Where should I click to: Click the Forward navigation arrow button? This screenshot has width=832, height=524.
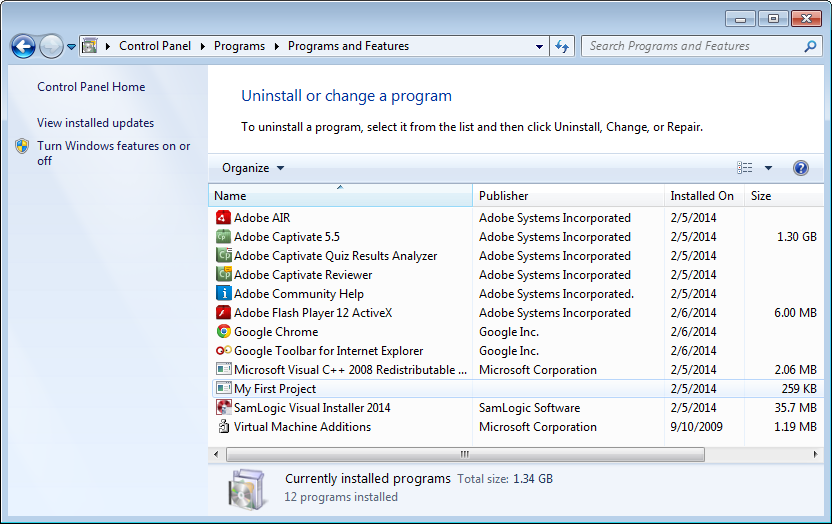(51, 47)
